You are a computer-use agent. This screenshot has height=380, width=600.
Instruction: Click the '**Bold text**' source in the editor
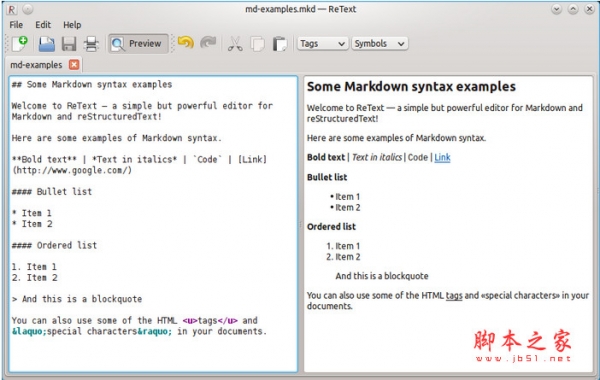click(x=44, y=160)
